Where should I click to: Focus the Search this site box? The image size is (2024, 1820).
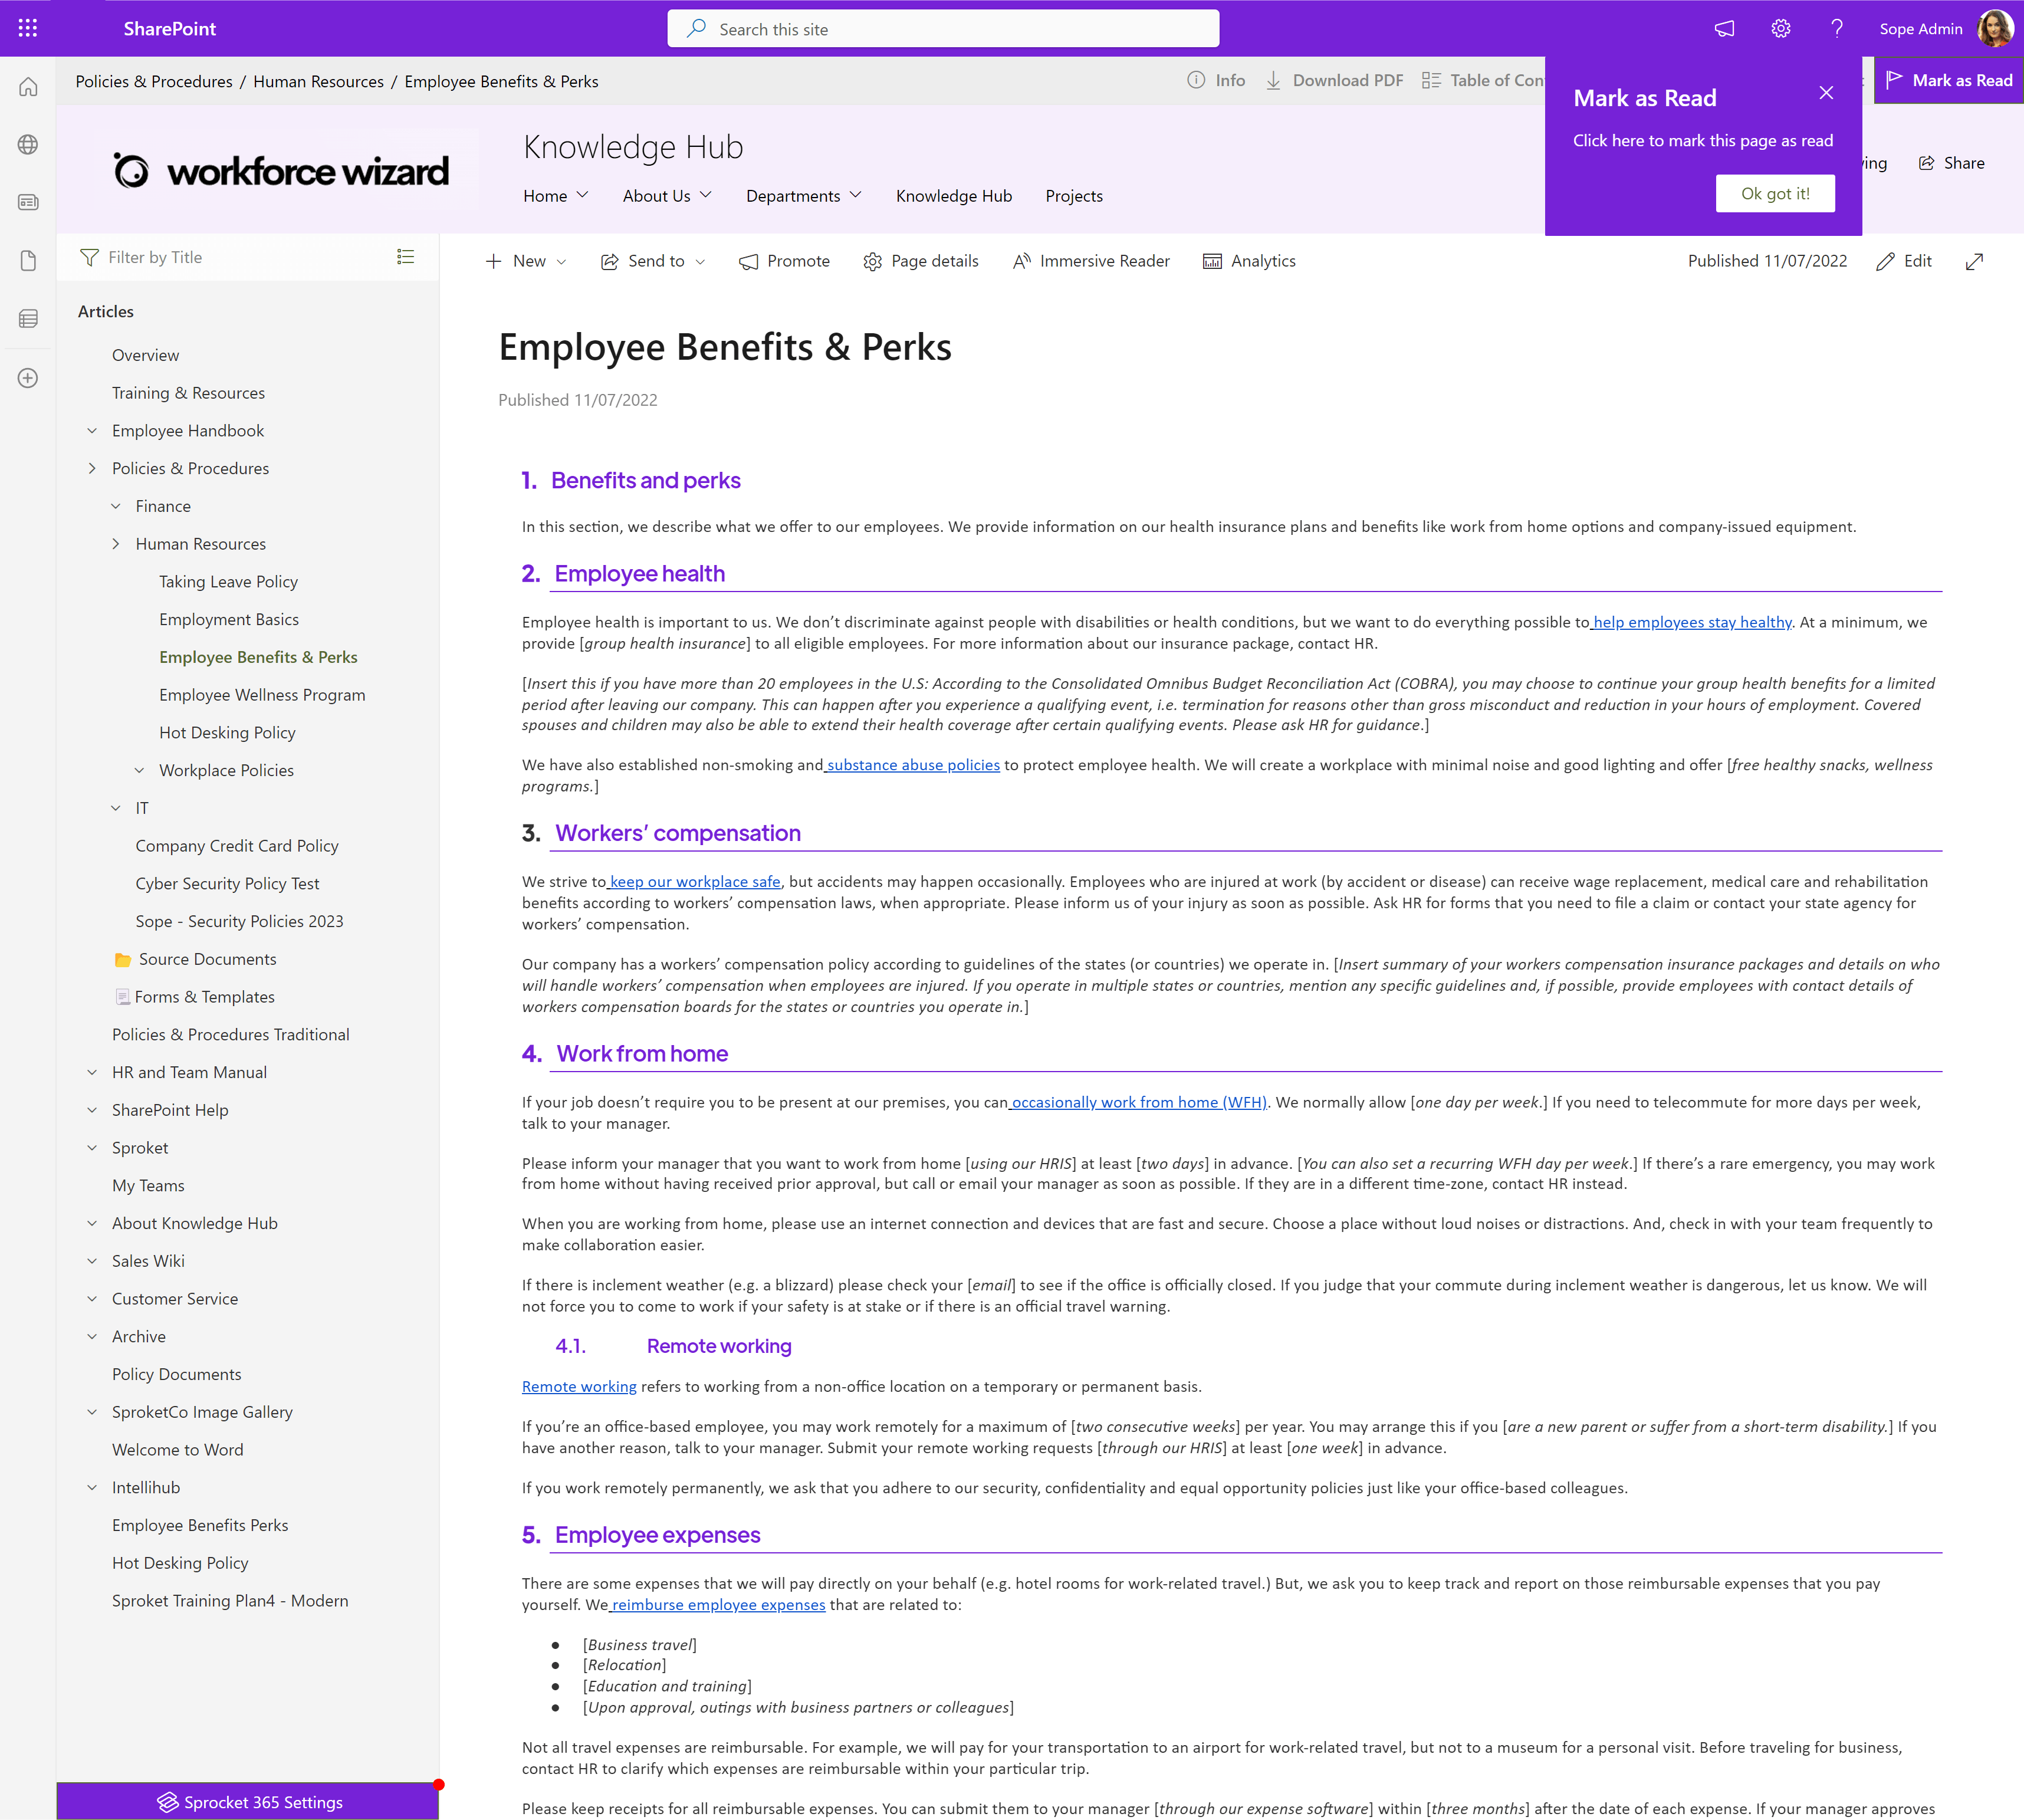pyautogui.click(x=943, y=29)
